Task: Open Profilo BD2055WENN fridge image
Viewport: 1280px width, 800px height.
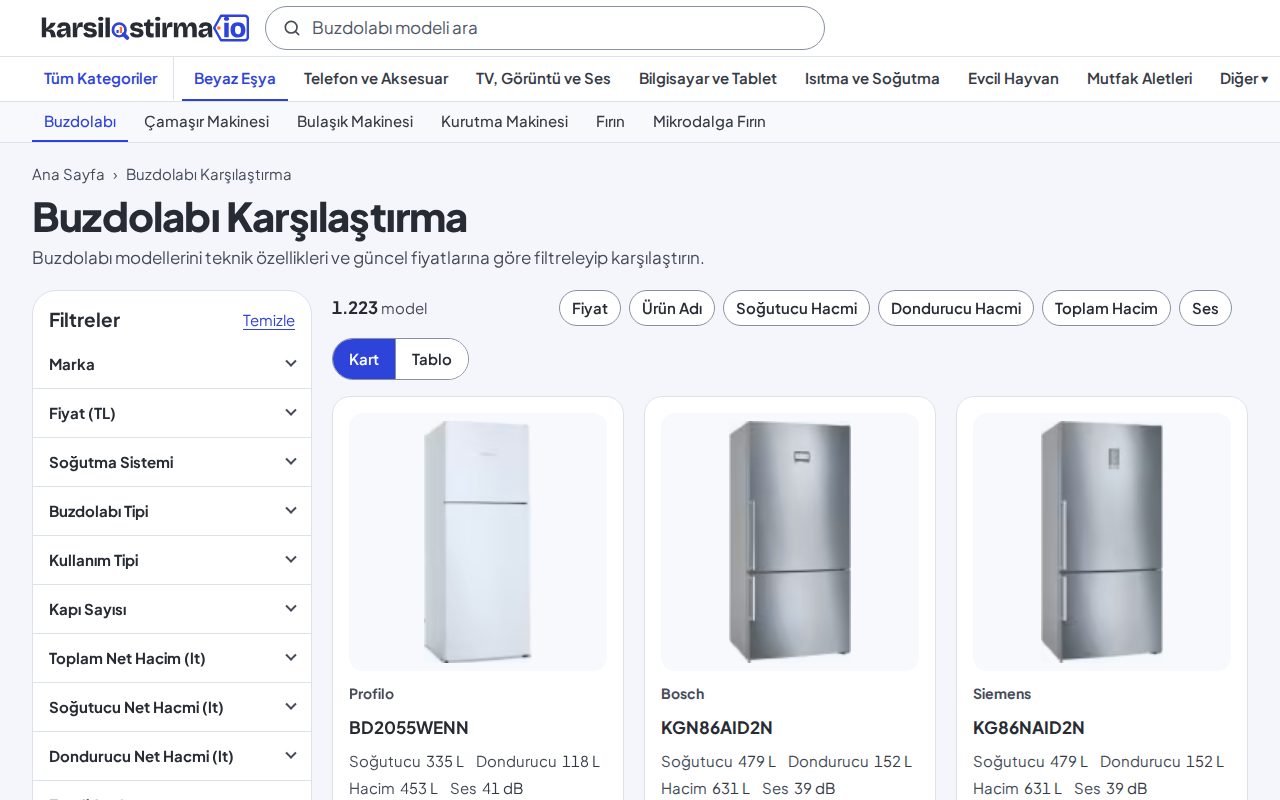Action: tap(478, 542)
